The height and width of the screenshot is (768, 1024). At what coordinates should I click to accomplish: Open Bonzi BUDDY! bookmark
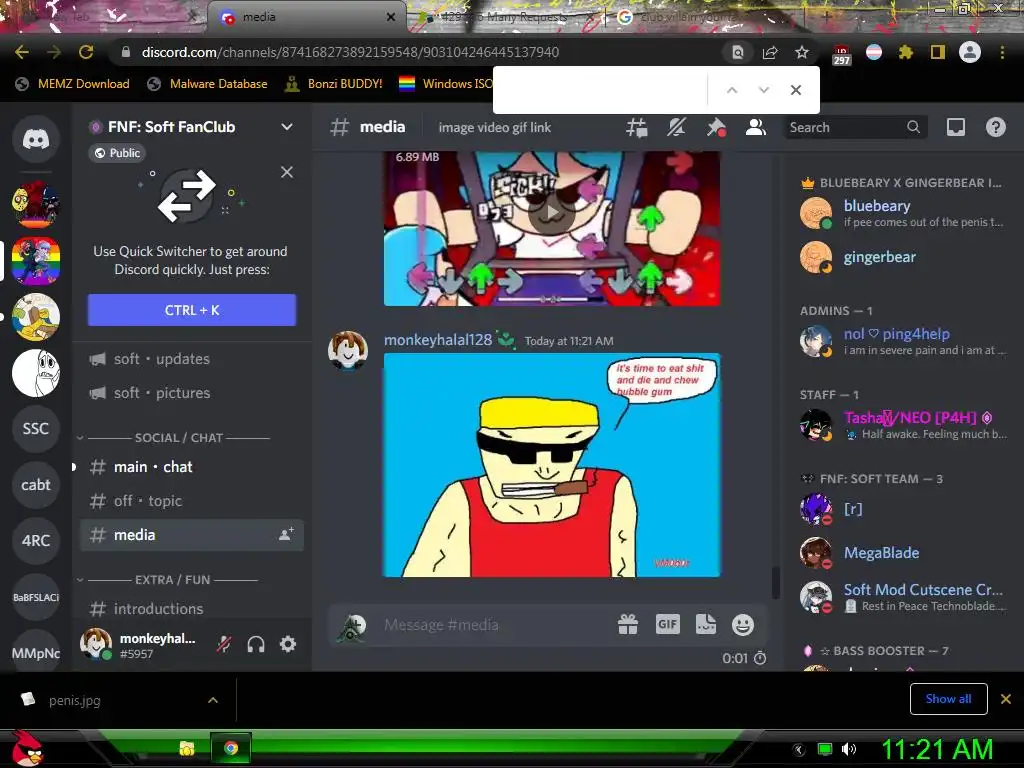(x=334, y=84)
